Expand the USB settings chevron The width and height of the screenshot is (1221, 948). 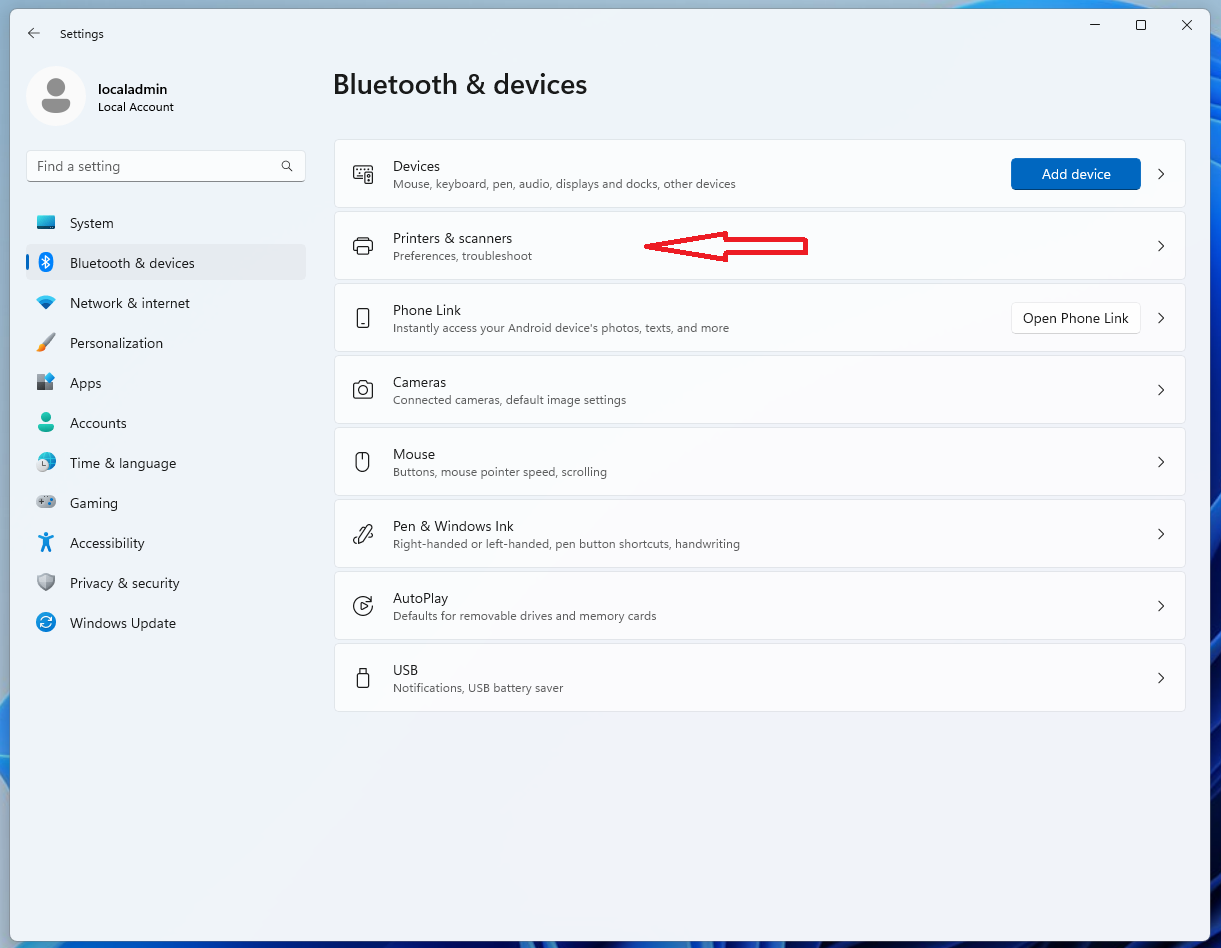click(1161, 678)
